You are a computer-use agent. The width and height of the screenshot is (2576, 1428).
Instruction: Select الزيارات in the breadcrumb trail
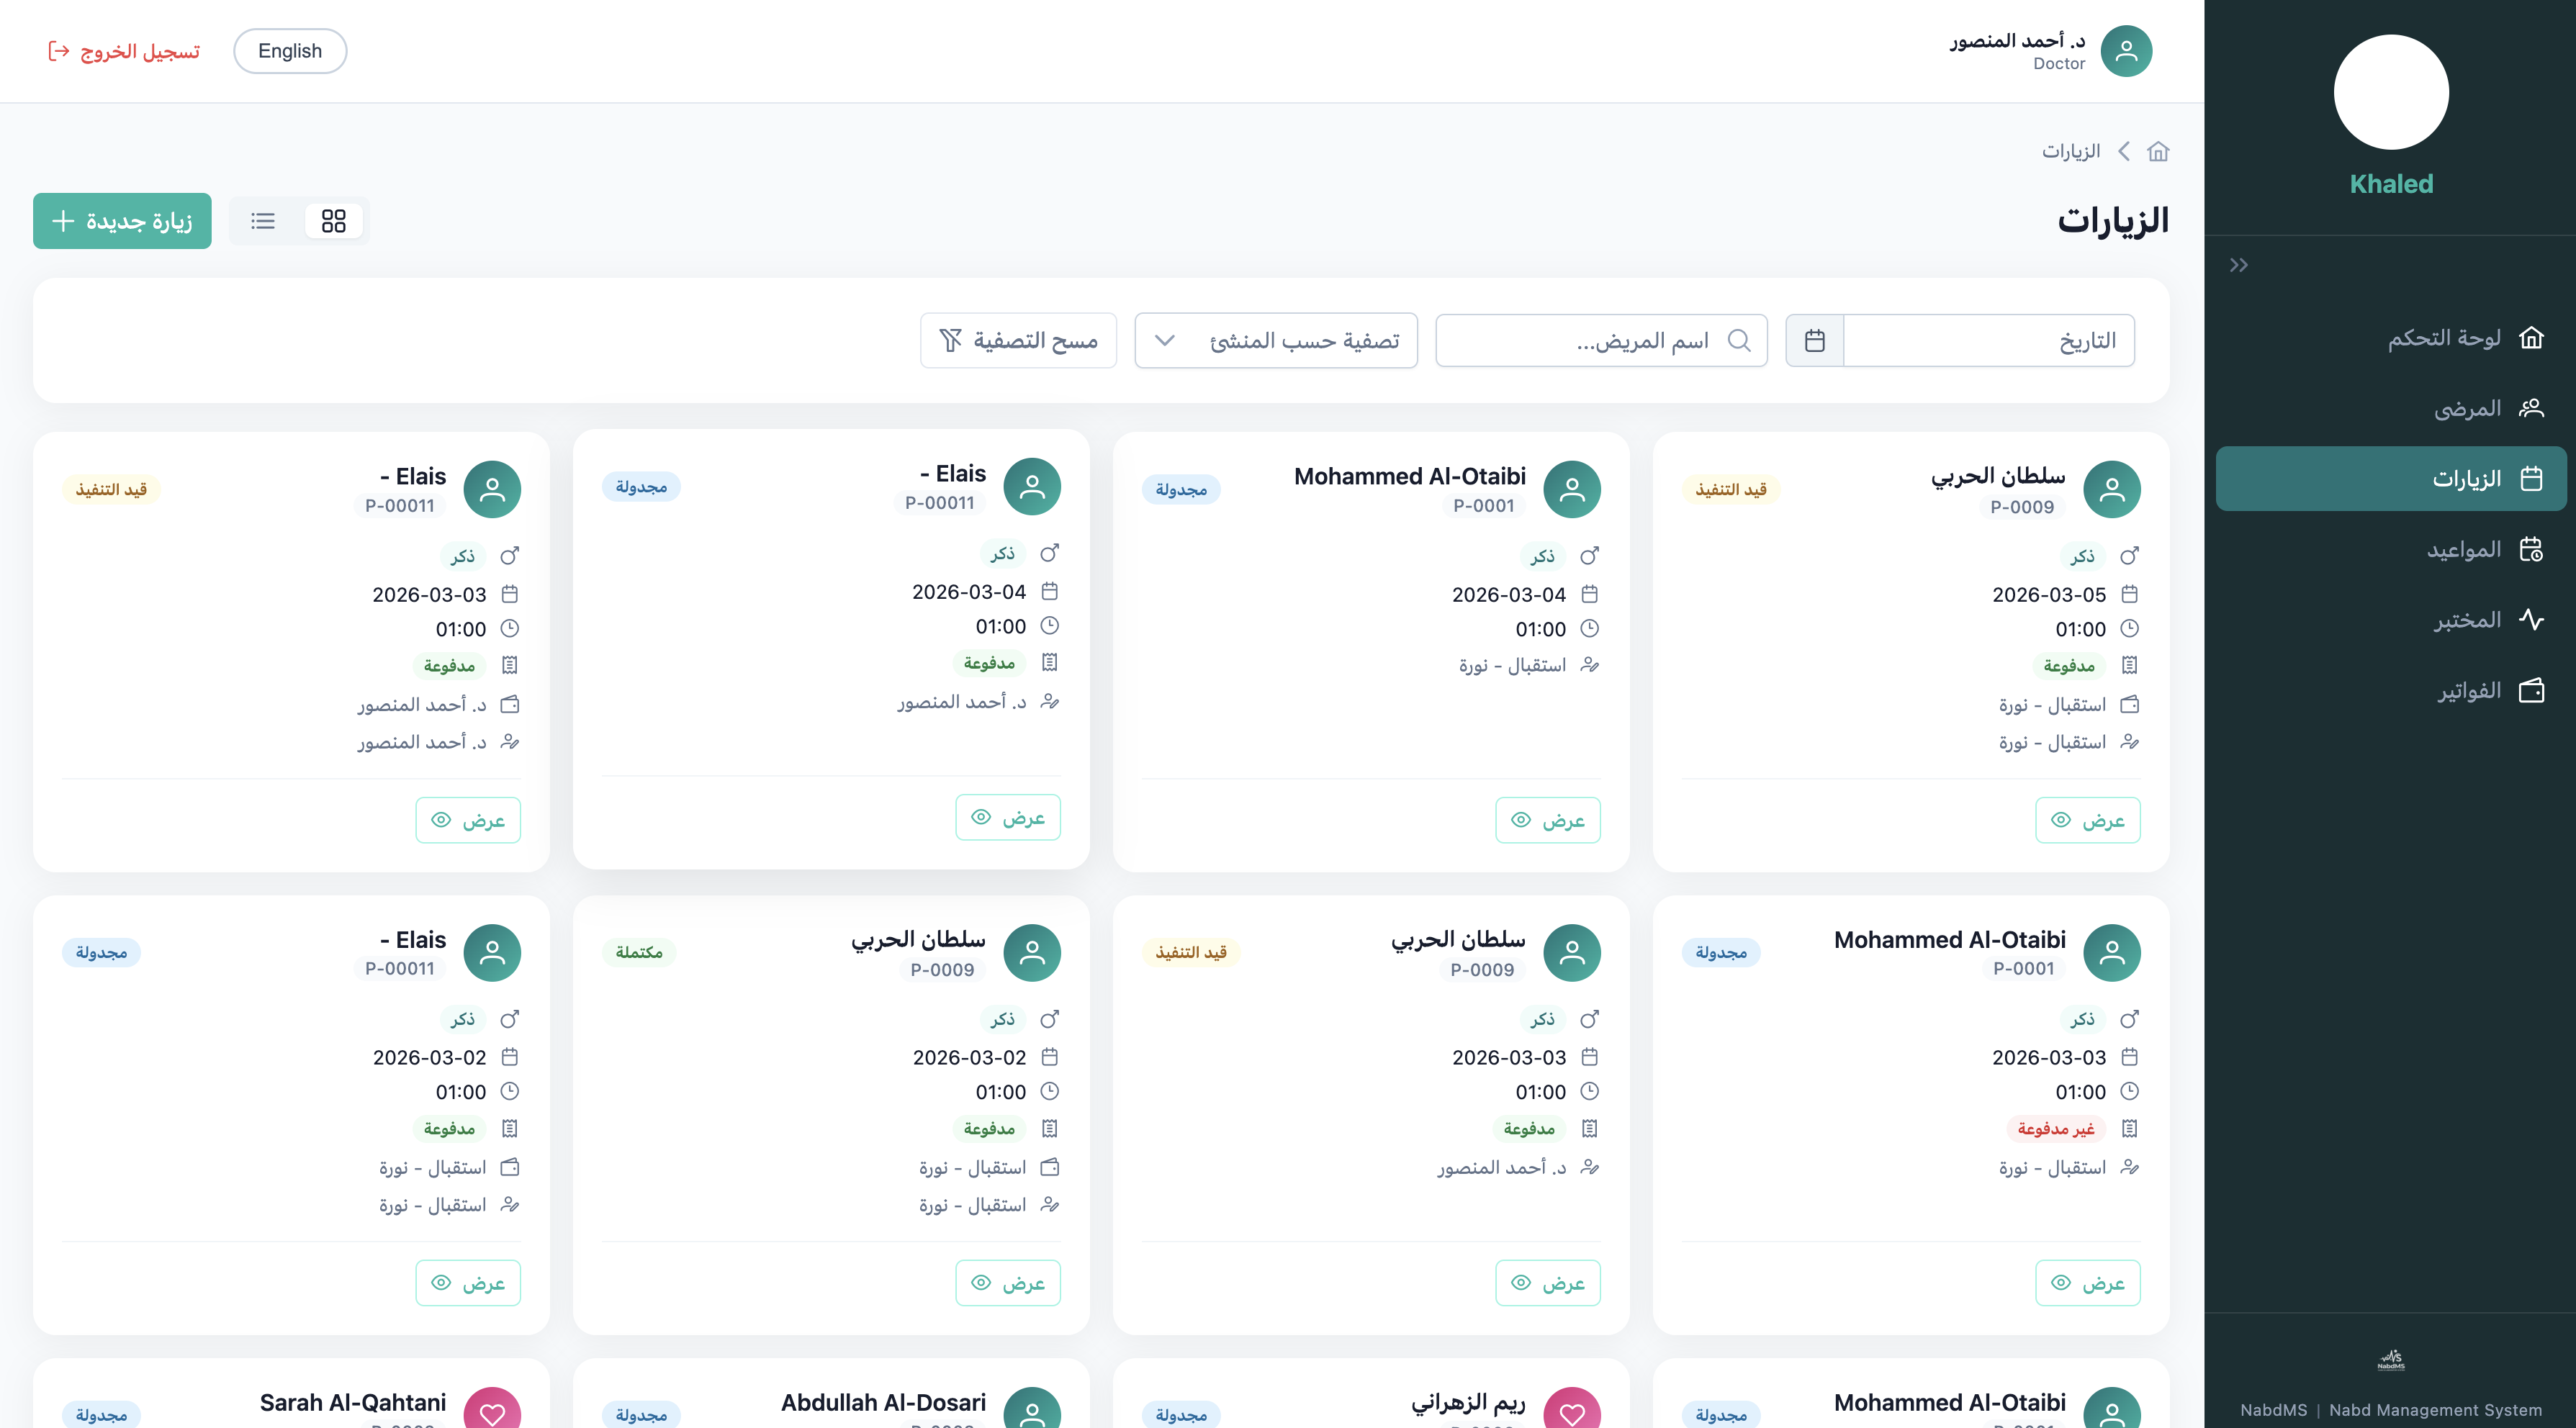tap(2071, 151)
